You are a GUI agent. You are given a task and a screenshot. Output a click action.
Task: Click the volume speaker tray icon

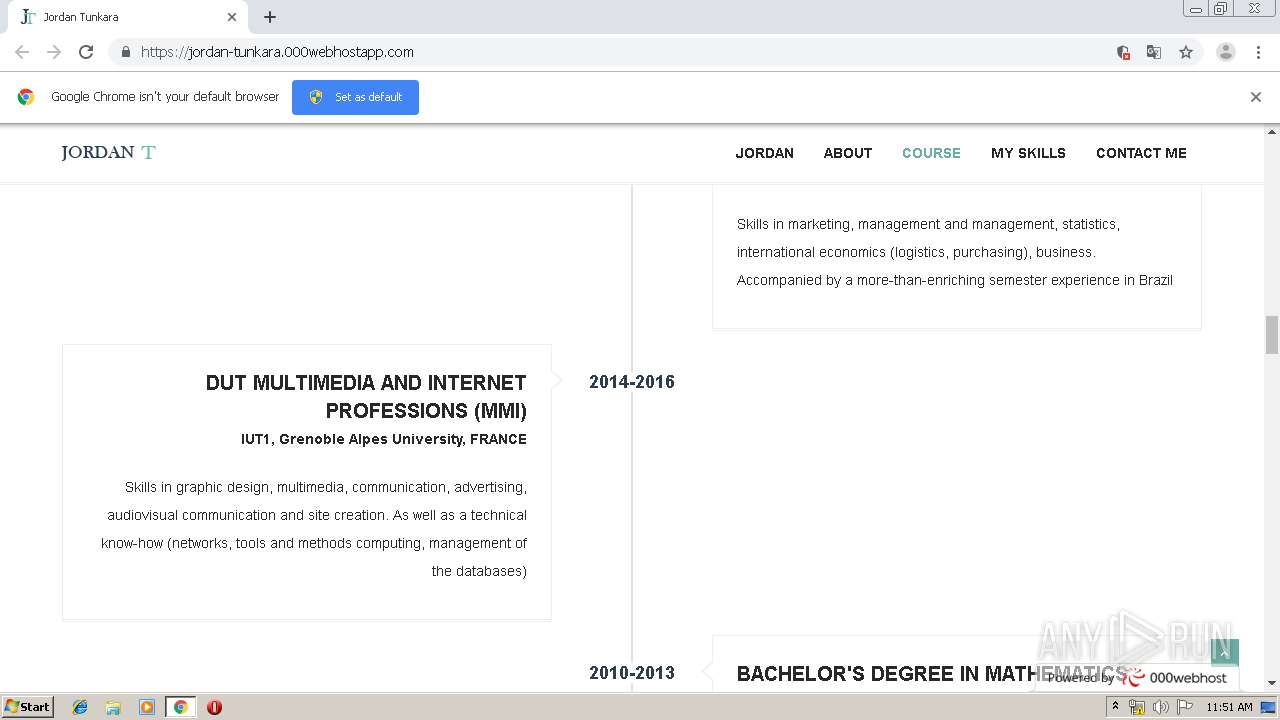point(1160,707)
